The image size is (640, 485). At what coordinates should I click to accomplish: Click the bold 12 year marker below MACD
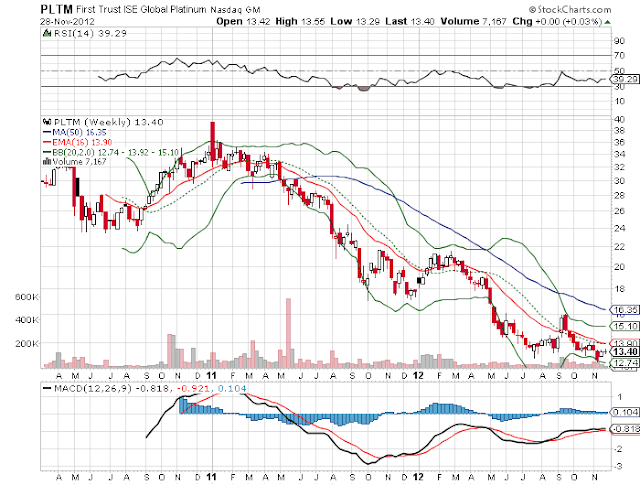[x=419, y=477]
